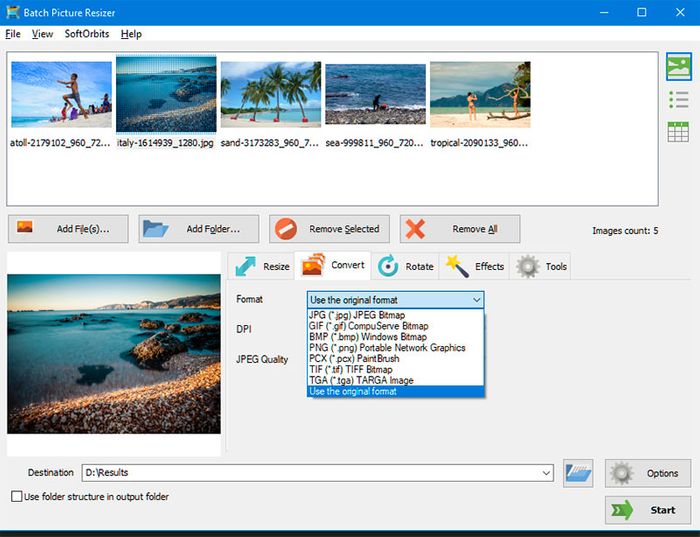
Task: Click the Add File(s) button
Action: [67, 229]
